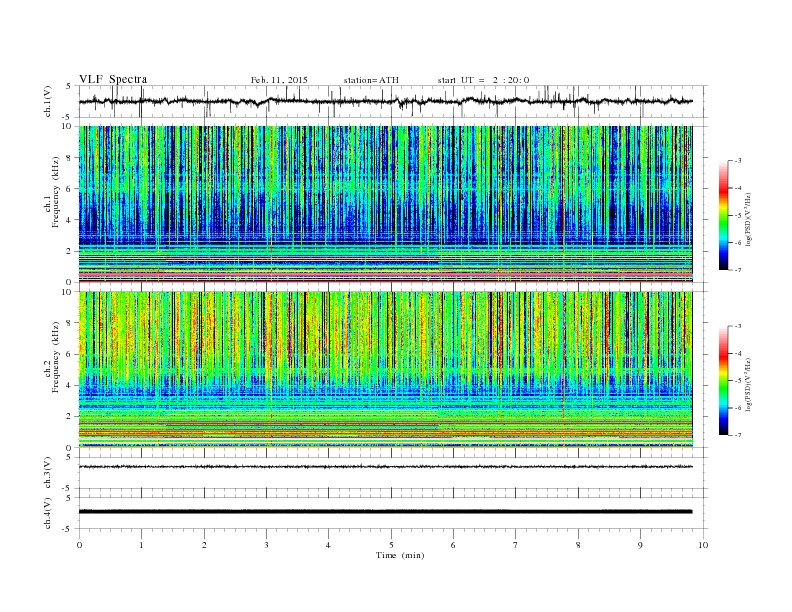Click the "ch.3(V)" axis label

(x=48, y=473)
